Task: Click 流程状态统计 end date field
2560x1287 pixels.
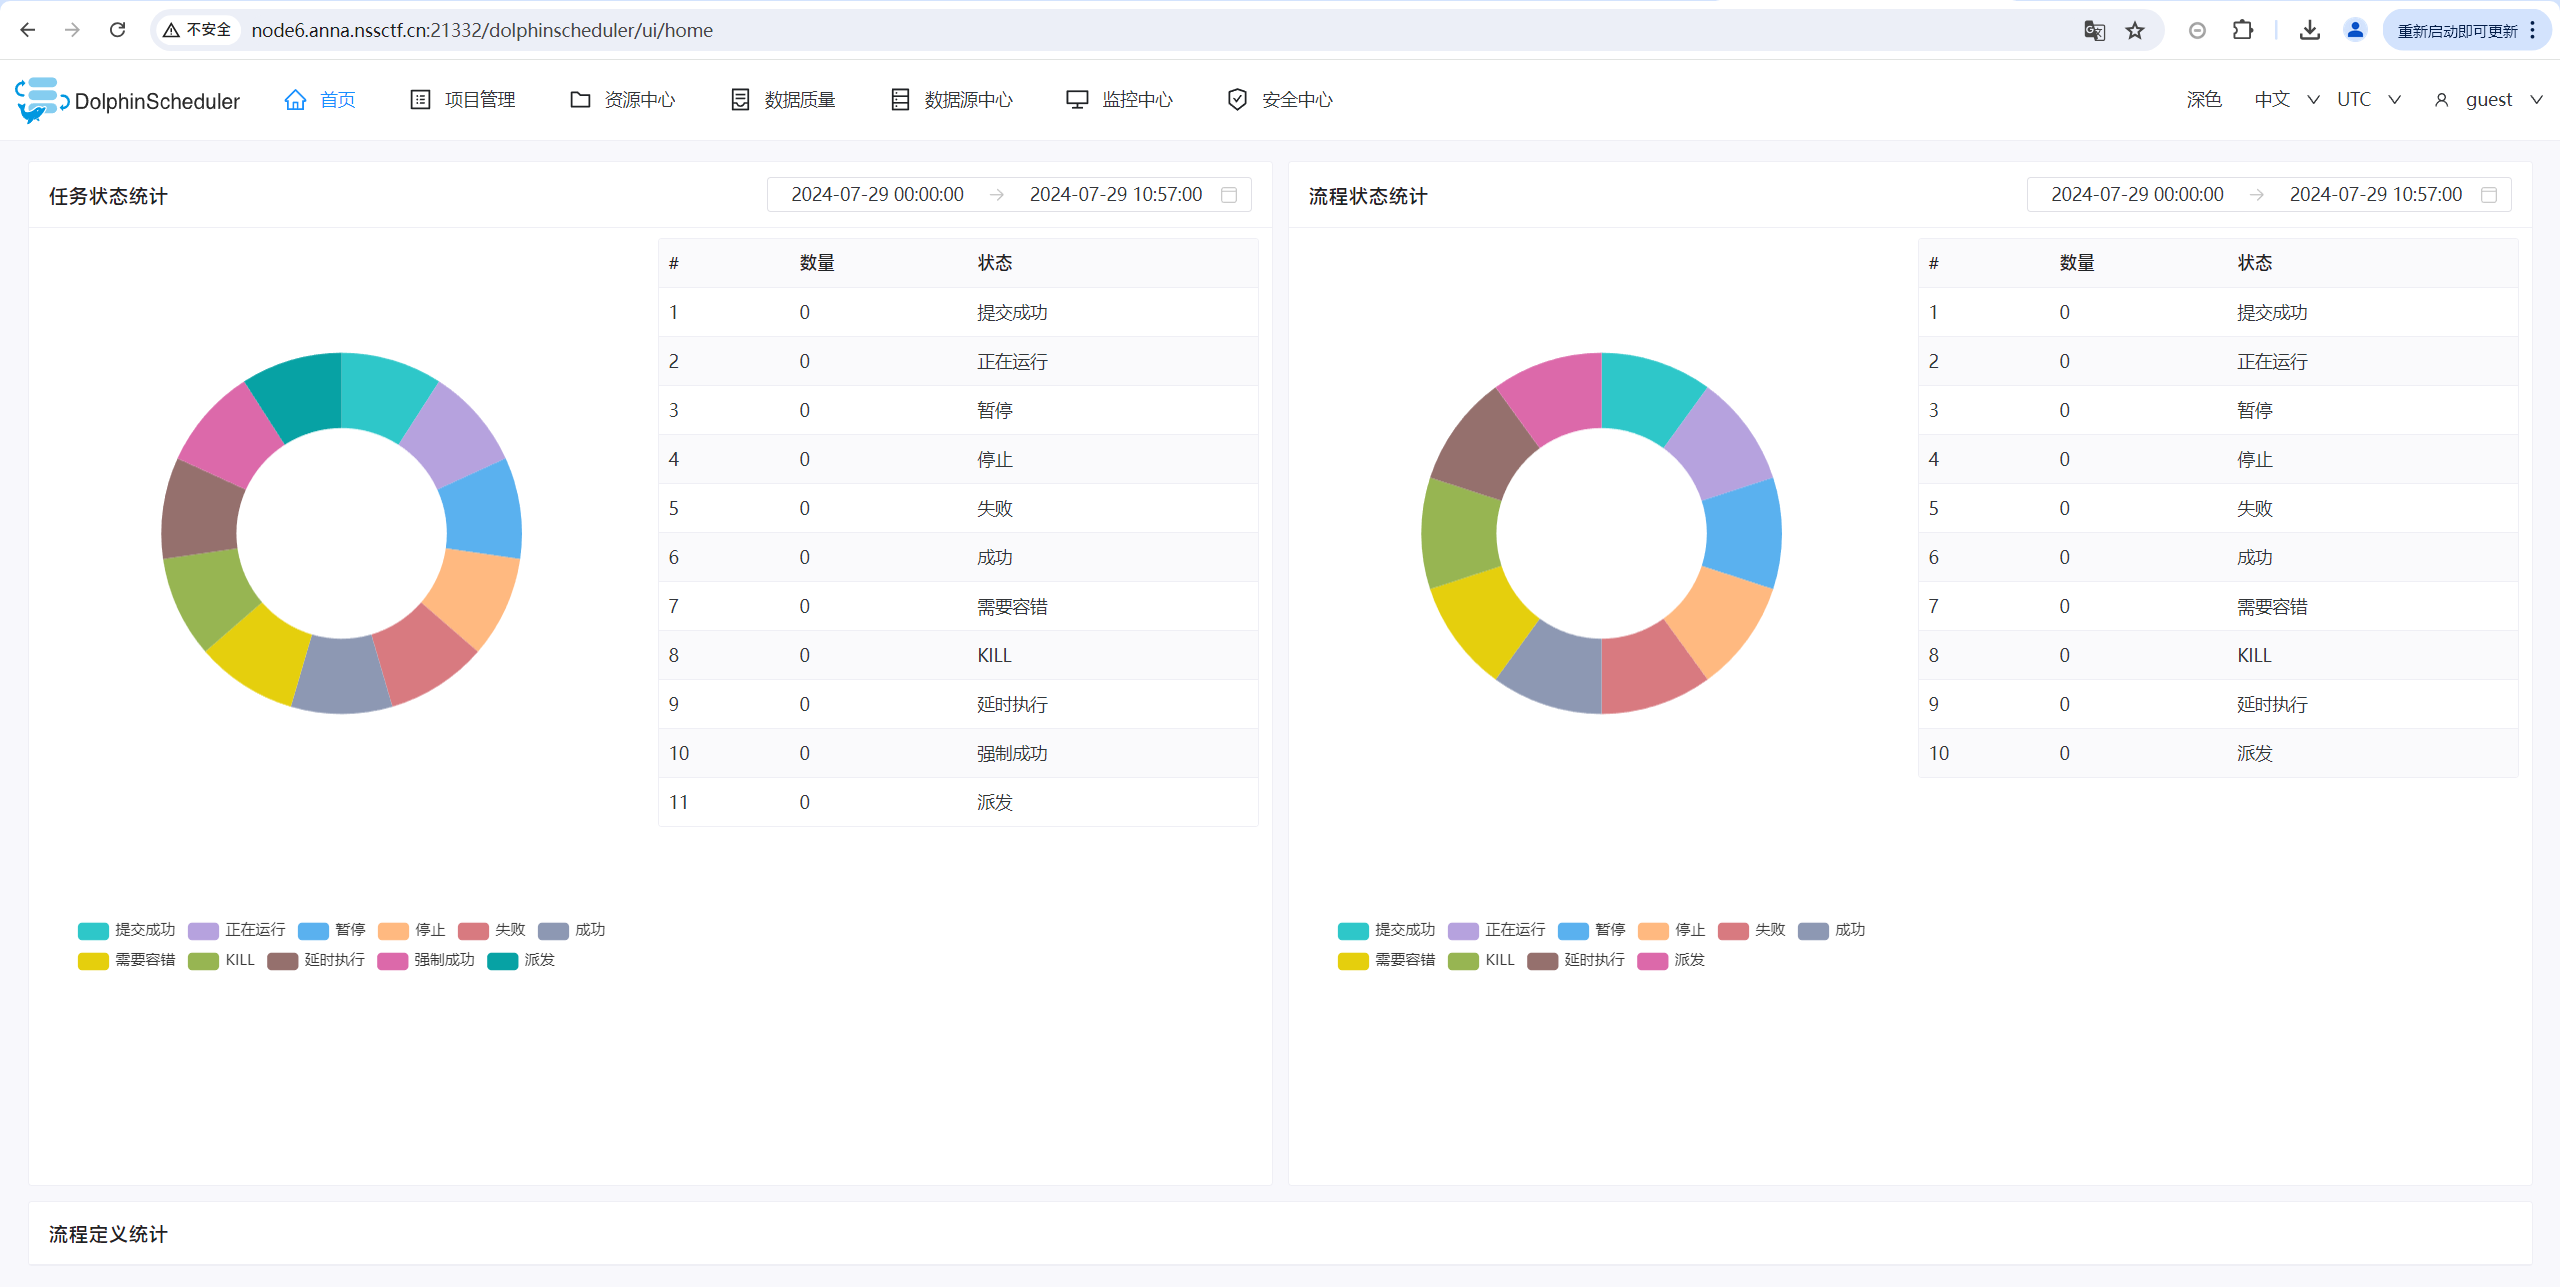Action: [2376, 194]
